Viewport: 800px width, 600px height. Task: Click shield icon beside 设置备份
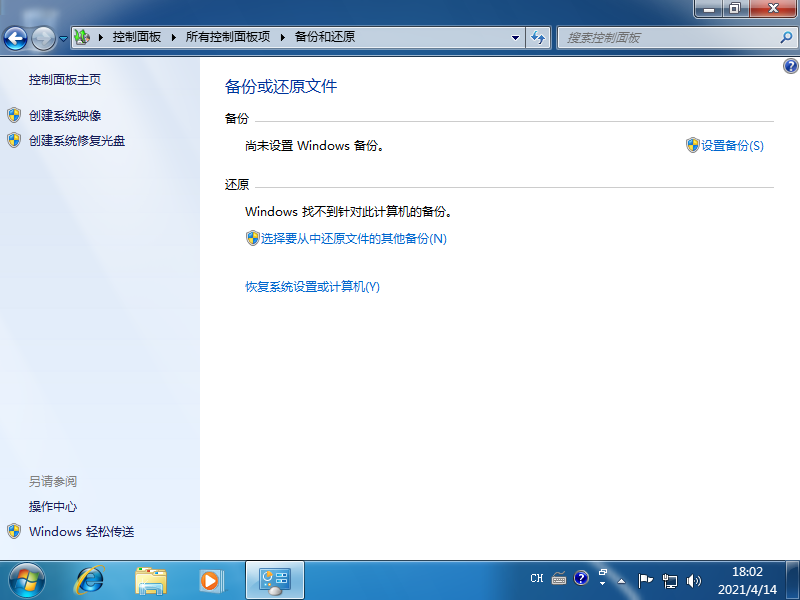coord(692,145)
